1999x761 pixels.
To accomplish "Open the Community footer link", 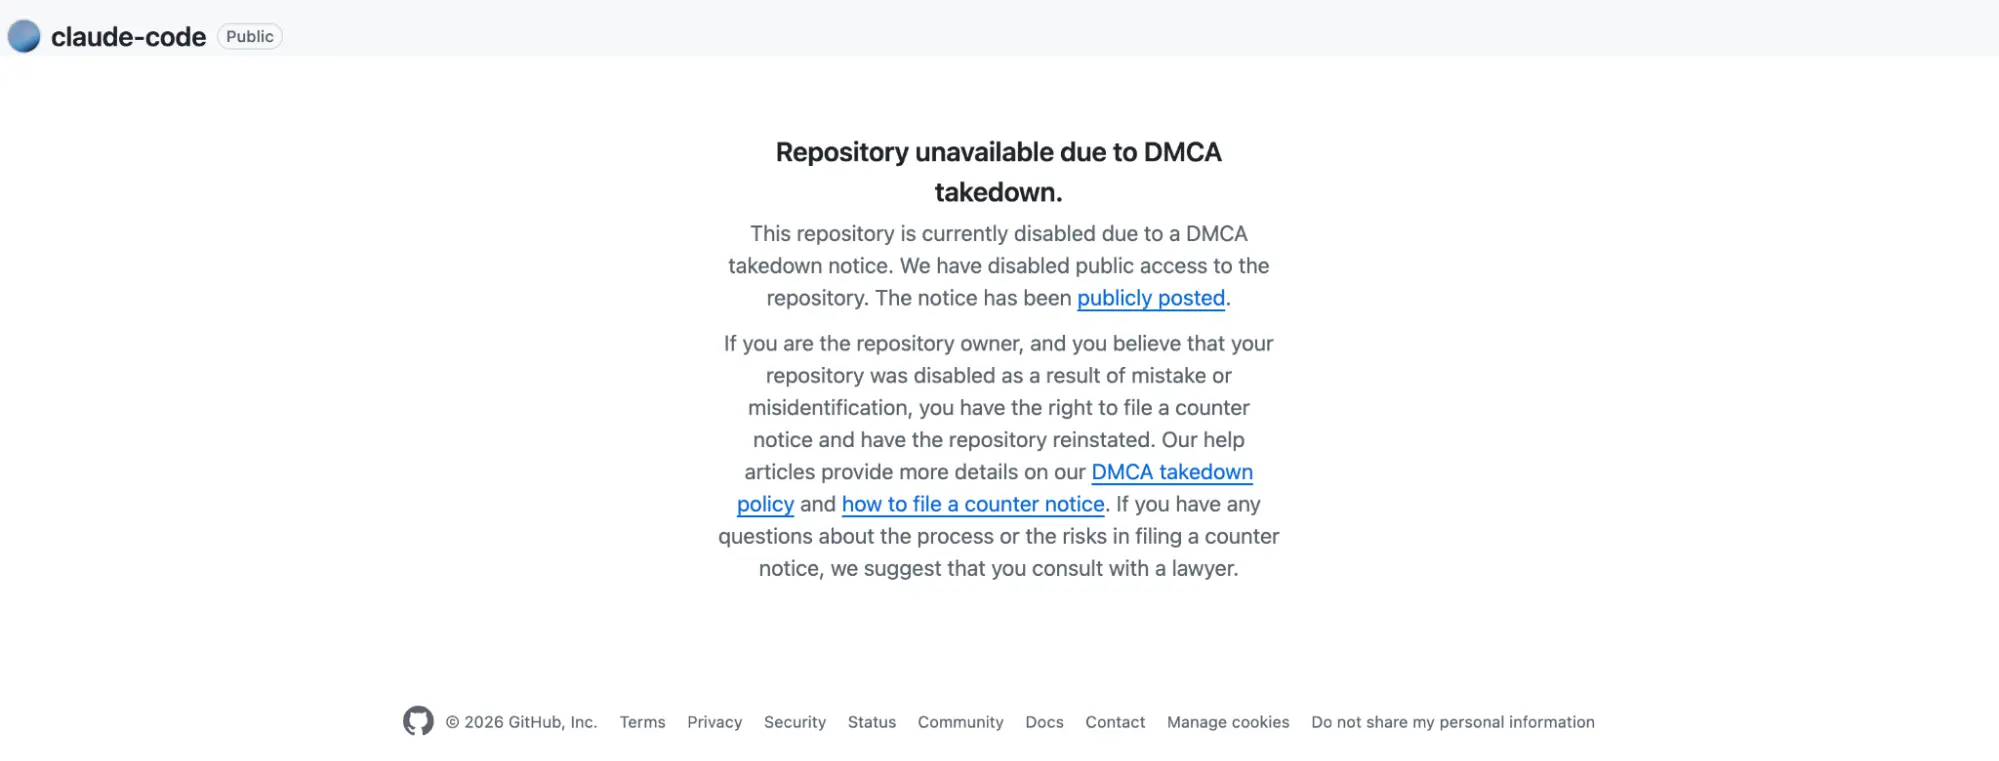I will coord(960,722).
